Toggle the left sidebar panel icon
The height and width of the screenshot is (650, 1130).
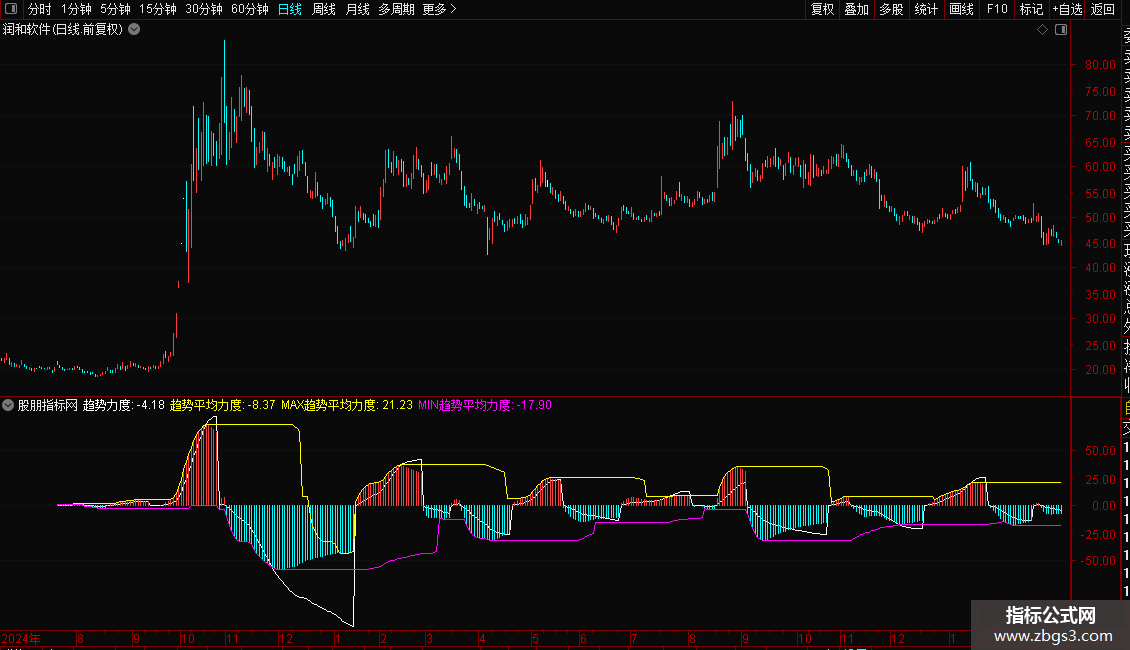10,9
